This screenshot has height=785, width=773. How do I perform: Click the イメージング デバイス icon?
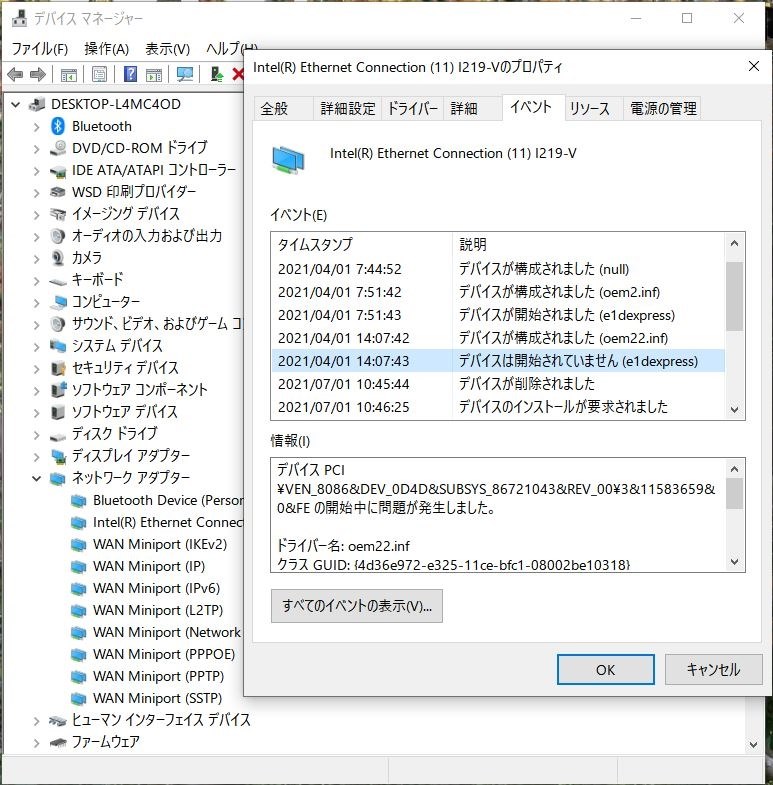click(58, 214)
